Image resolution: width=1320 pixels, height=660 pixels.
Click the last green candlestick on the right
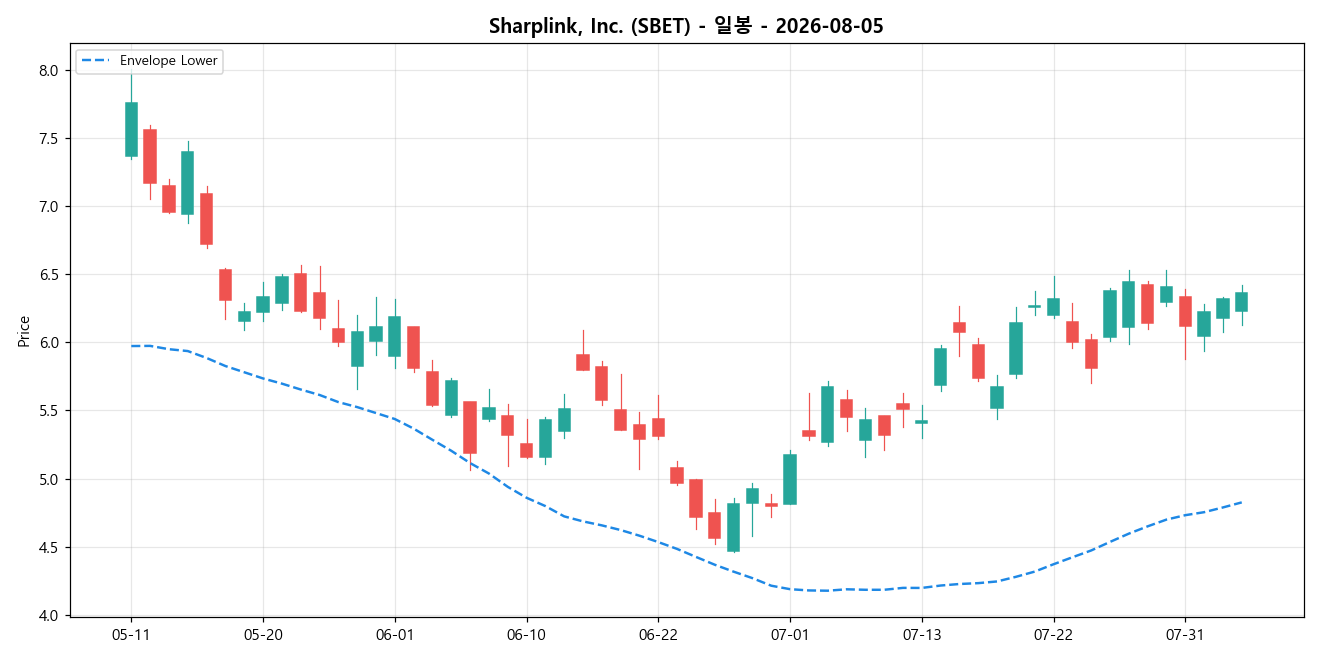click(1241, 302)
